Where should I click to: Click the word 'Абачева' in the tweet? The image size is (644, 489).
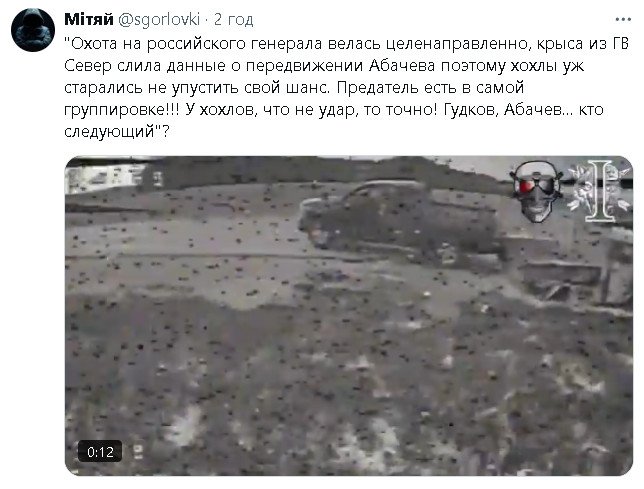tap(402, 66)
